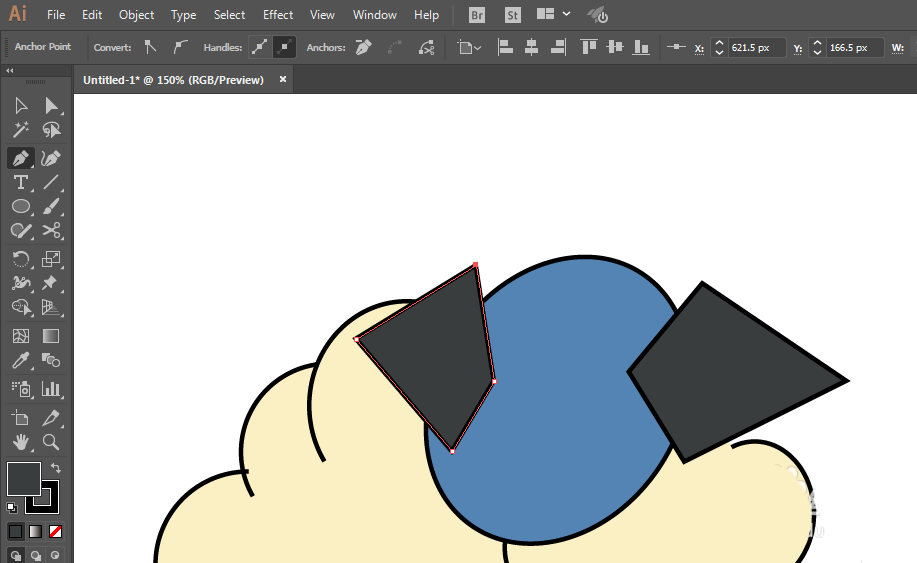Screen dimensions: 917x563
Task: Pick the Mesh tool
Action: 20,336
